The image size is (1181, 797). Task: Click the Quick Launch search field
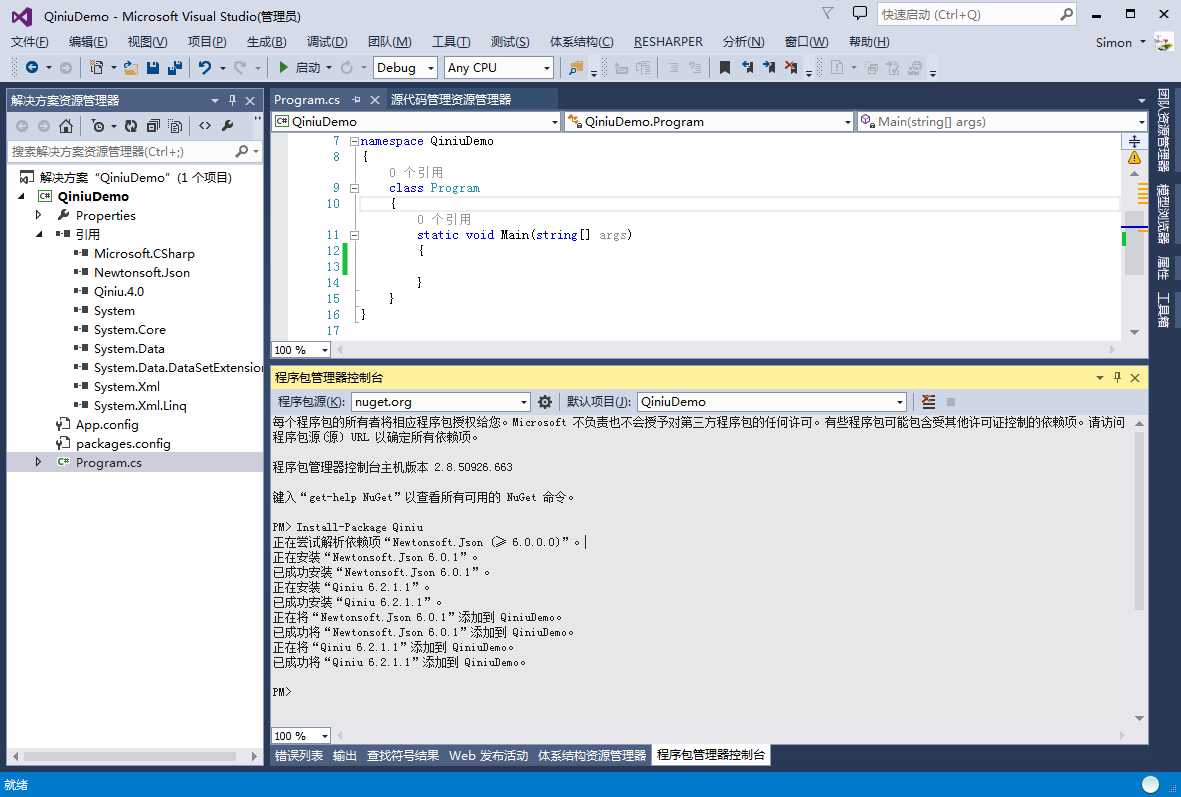click(968, 14)
